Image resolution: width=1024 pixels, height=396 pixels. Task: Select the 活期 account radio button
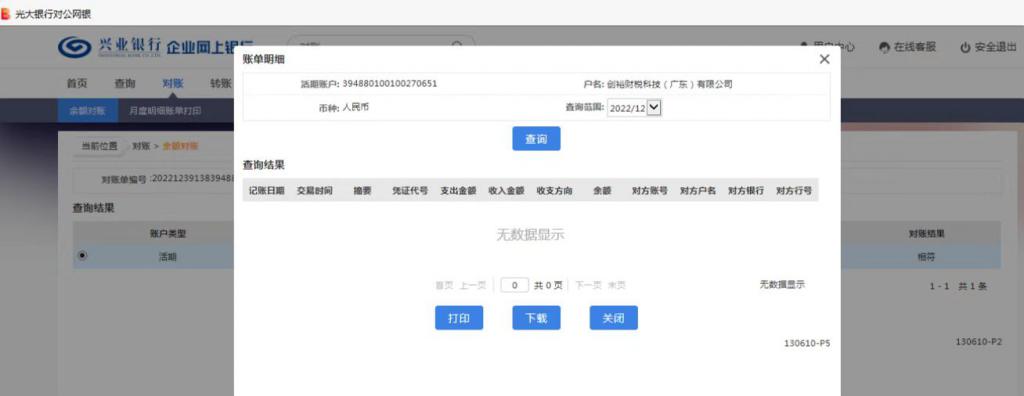pos(82,256)
